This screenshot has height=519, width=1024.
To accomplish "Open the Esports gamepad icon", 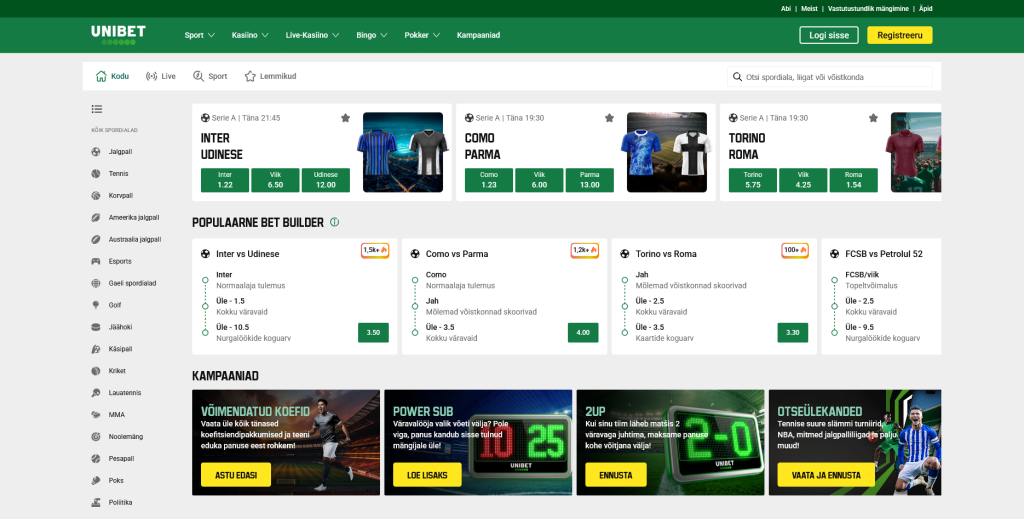I will pyautogui.click(x=96, y=261).
